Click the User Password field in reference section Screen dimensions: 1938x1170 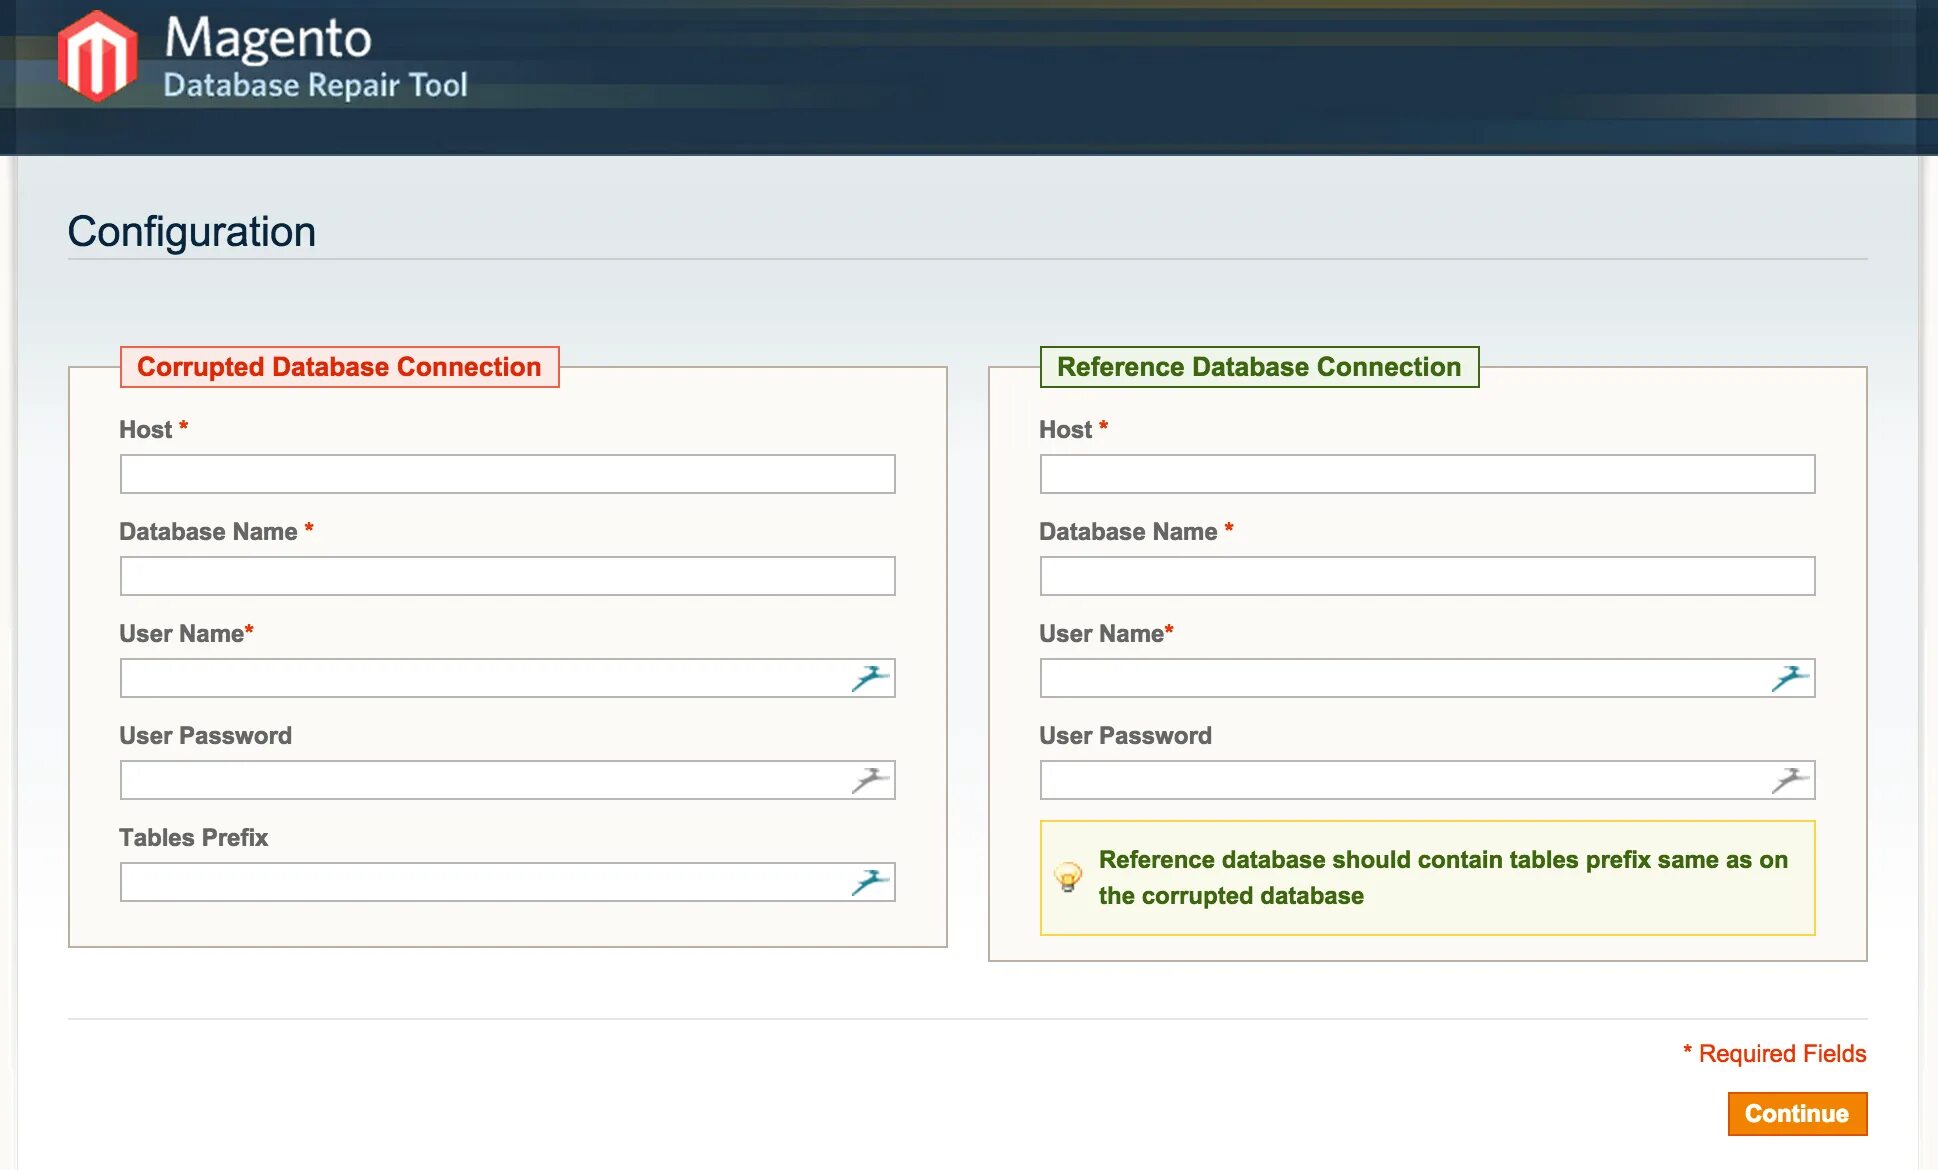(1427, 780)
